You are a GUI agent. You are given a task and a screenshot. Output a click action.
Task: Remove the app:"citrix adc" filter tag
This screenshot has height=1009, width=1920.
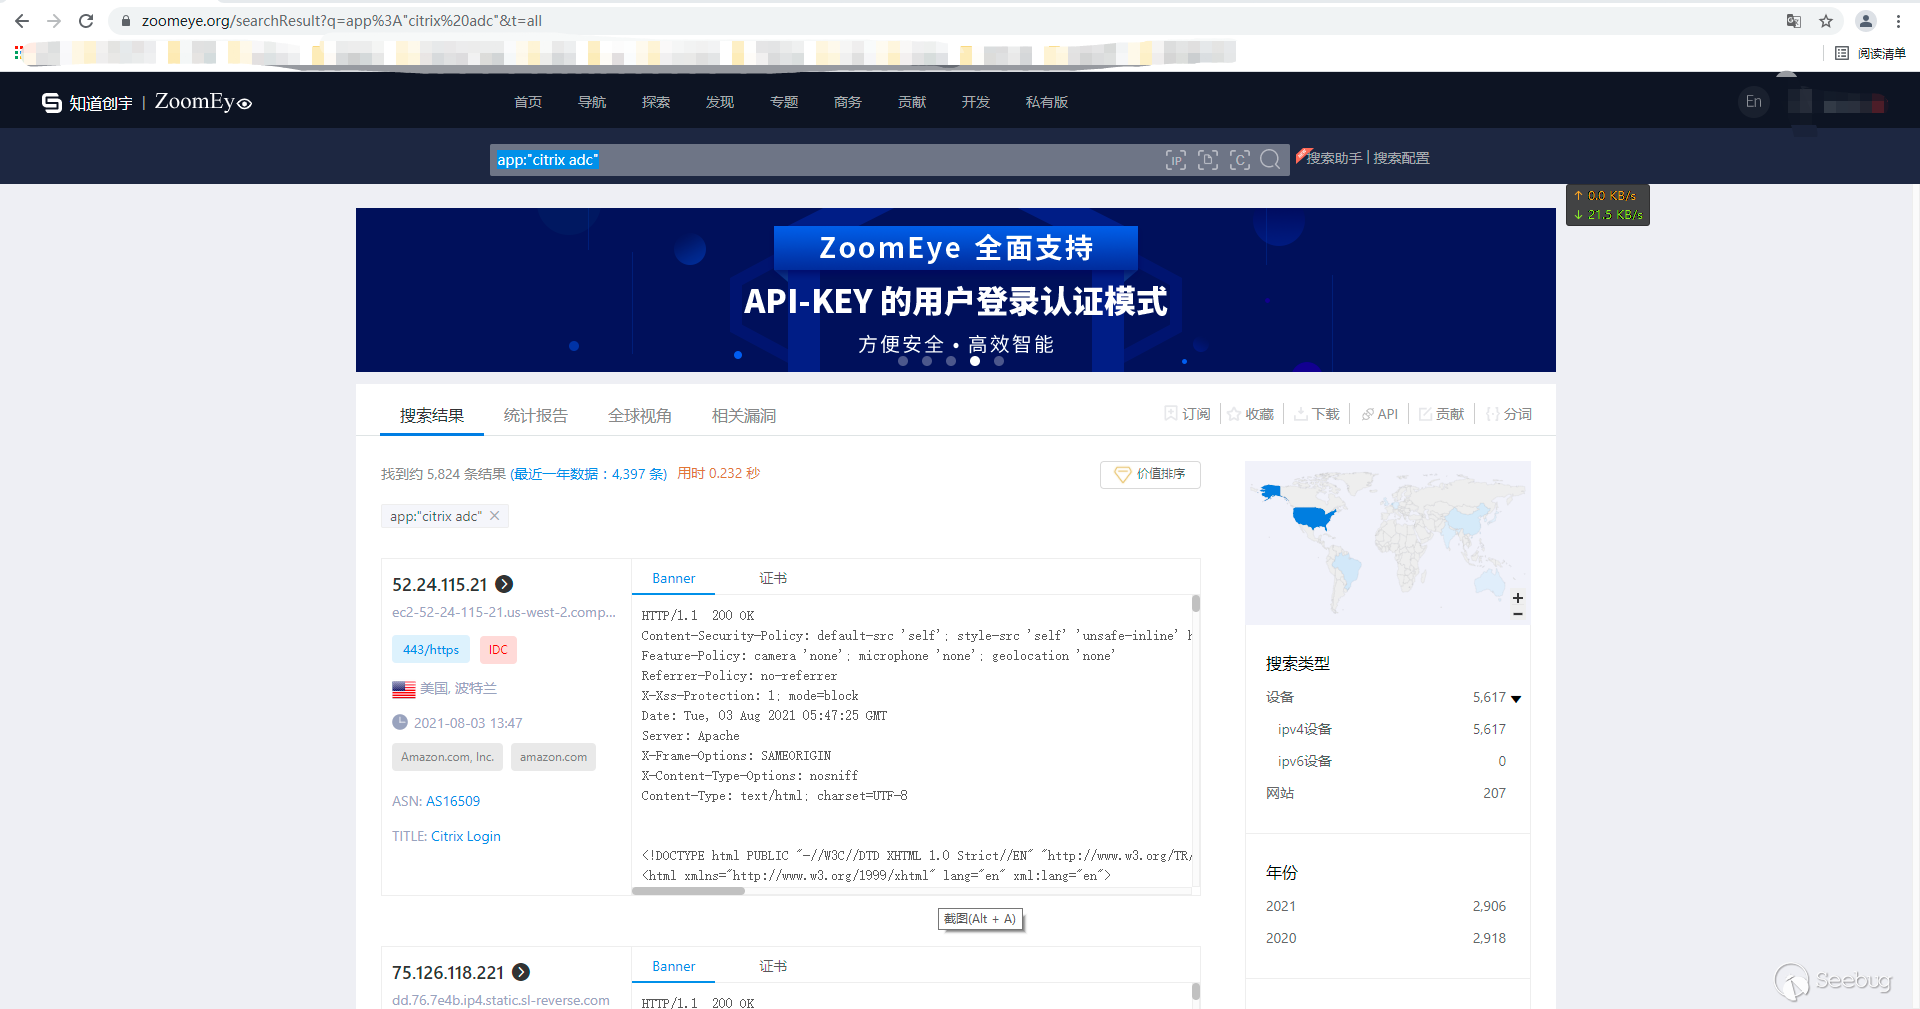coord(495,516)
